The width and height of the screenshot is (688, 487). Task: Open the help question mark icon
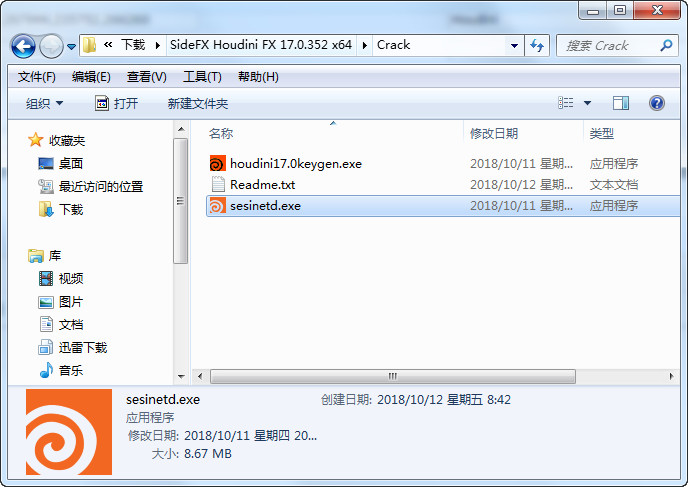[x=656, y=104]
